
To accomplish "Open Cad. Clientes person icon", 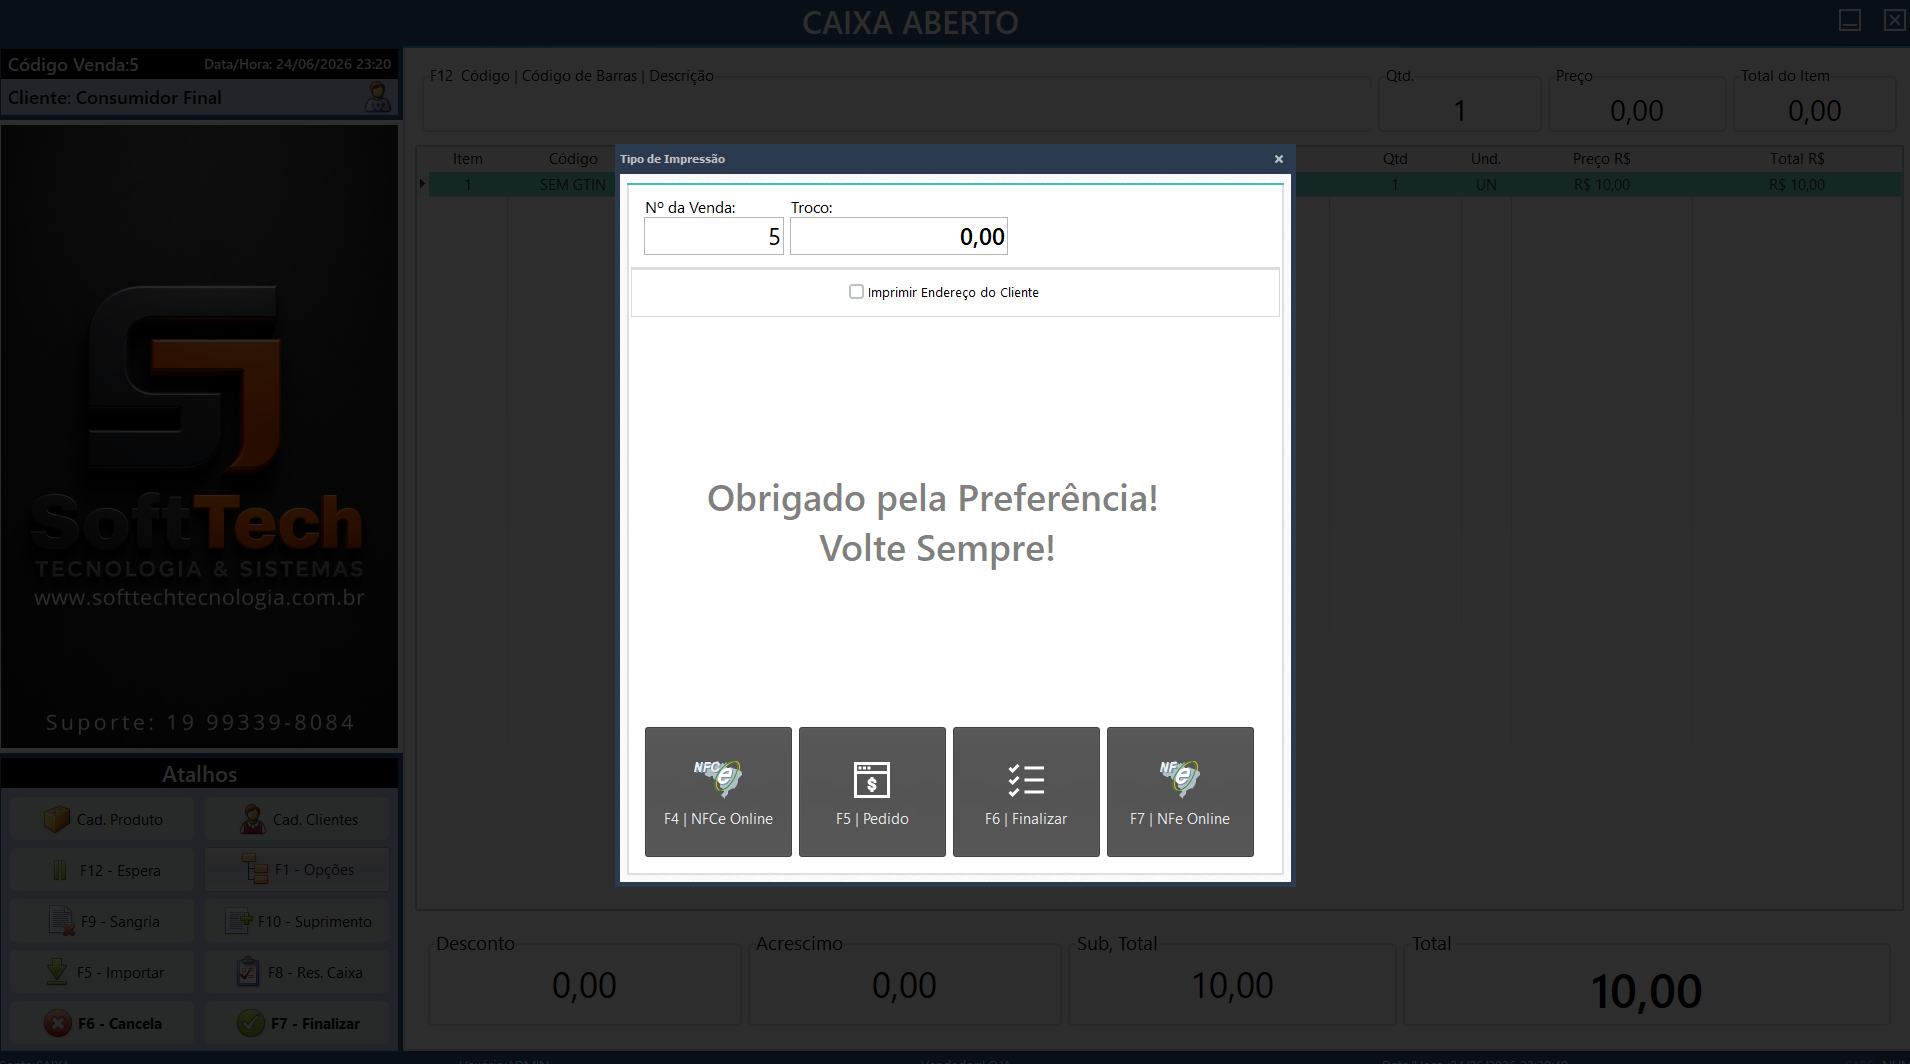I will pyautogui.click(x=253, y=819).
